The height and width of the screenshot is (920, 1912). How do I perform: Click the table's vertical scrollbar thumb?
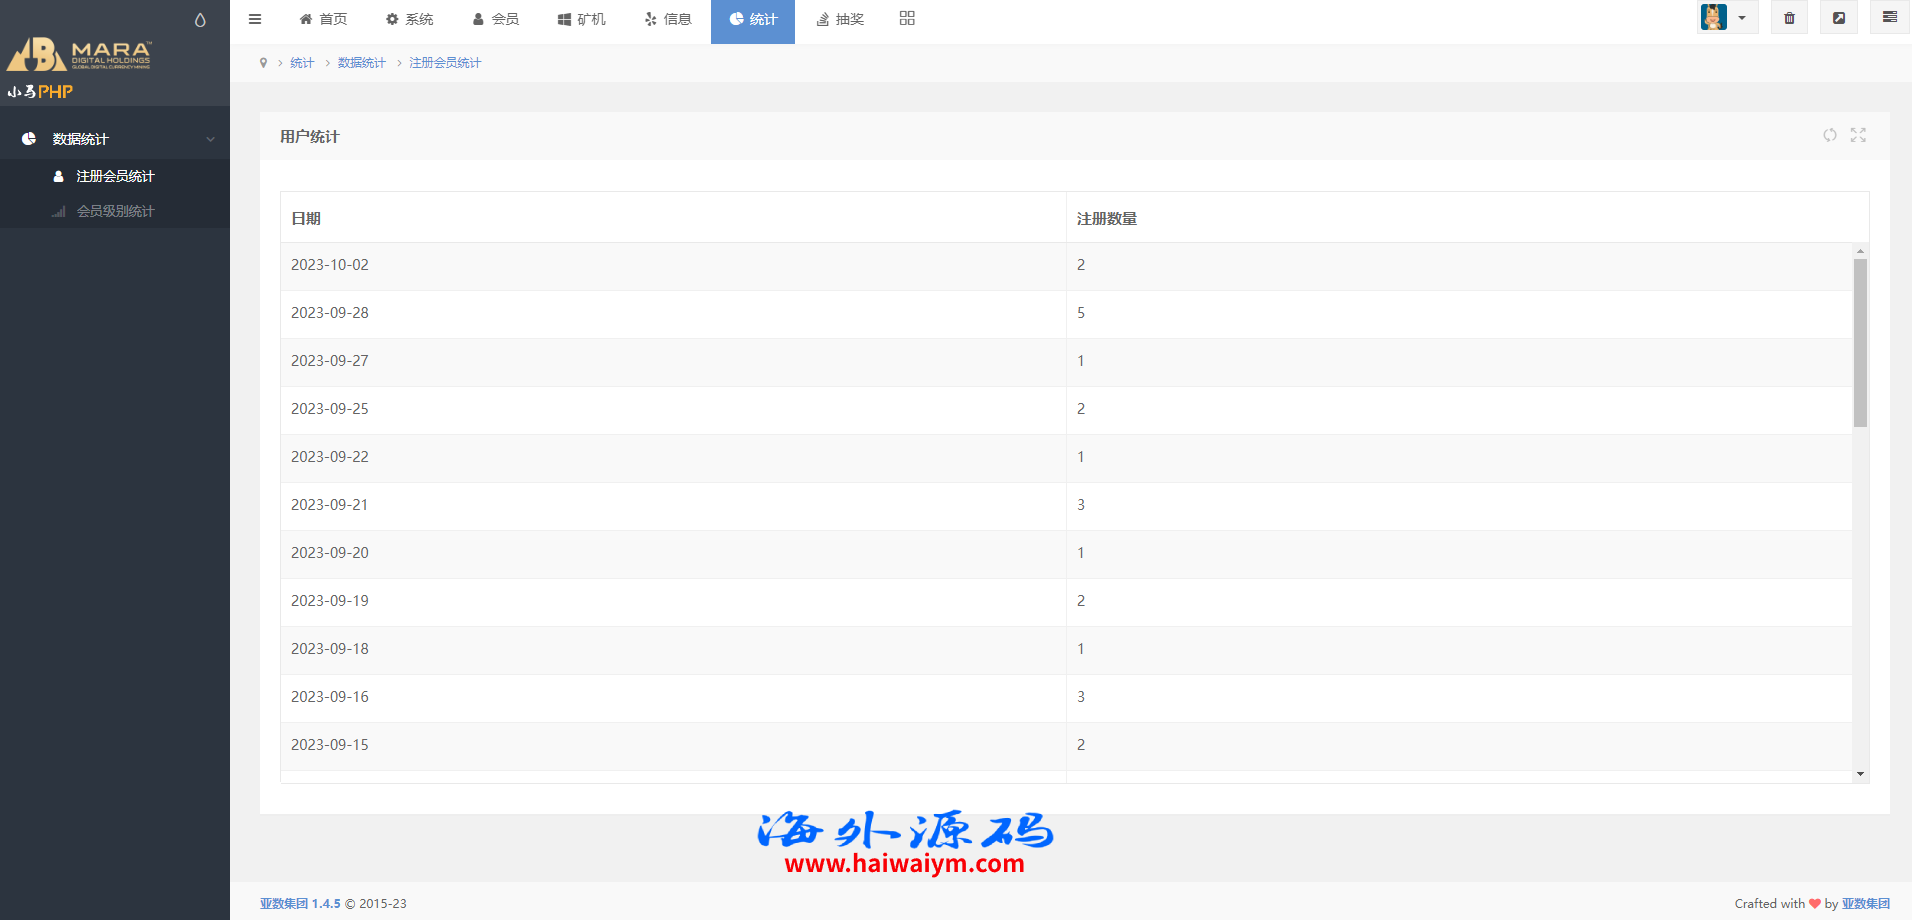pos(1860,342)
